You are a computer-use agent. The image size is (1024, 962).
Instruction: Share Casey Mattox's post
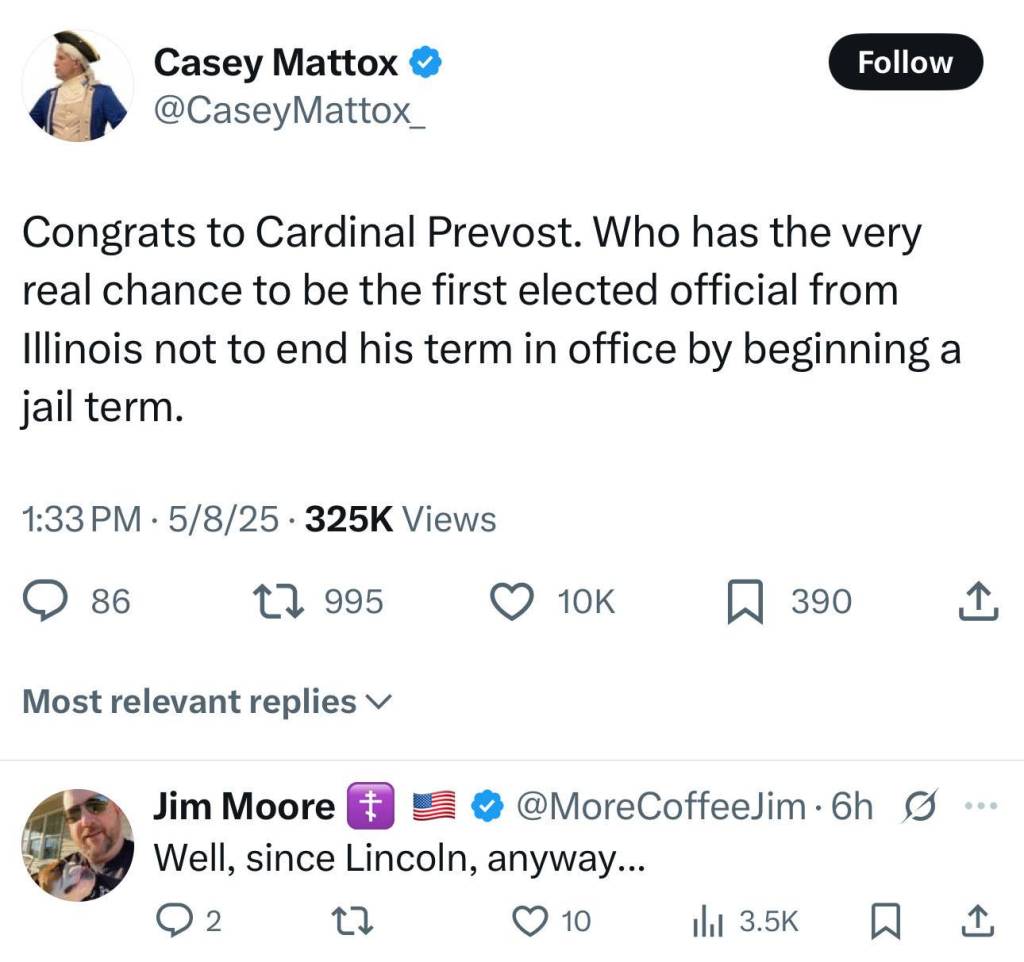pos(978,601)
